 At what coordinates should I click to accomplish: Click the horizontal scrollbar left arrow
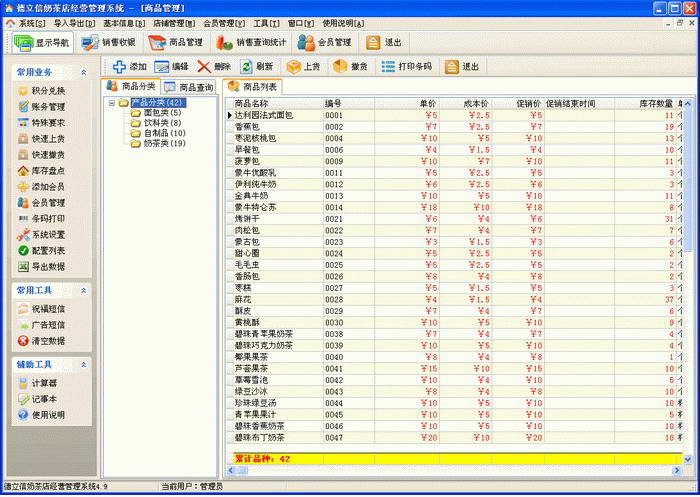click(231, 471)
